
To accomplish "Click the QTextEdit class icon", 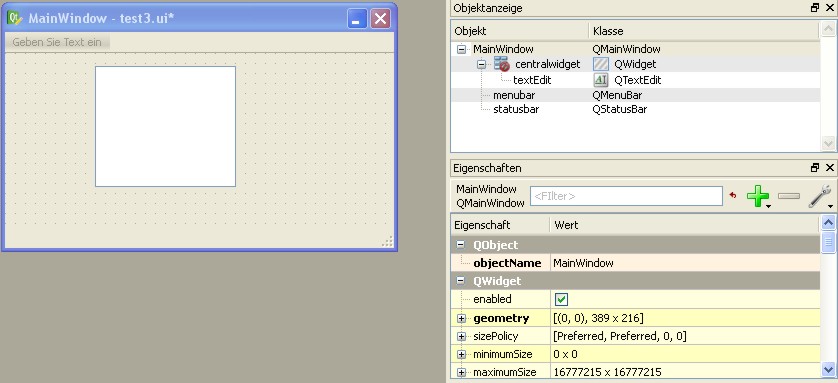I will (601, 80).
